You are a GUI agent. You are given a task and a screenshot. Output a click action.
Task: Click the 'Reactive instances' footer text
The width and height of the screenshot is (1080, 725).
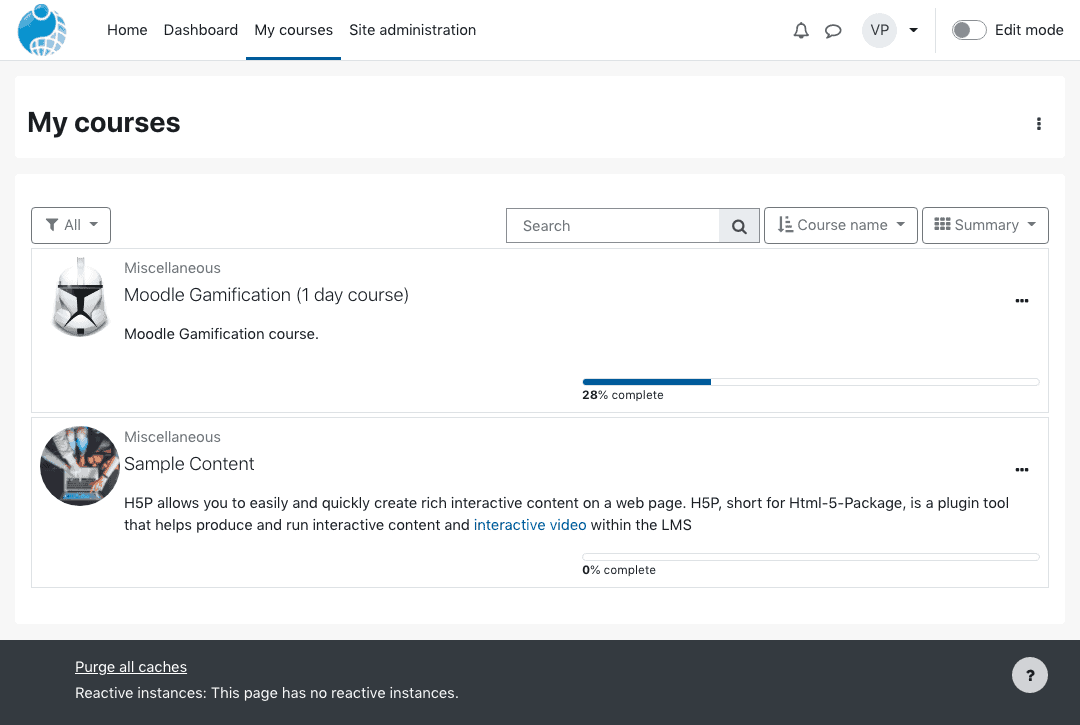(267, 693)
